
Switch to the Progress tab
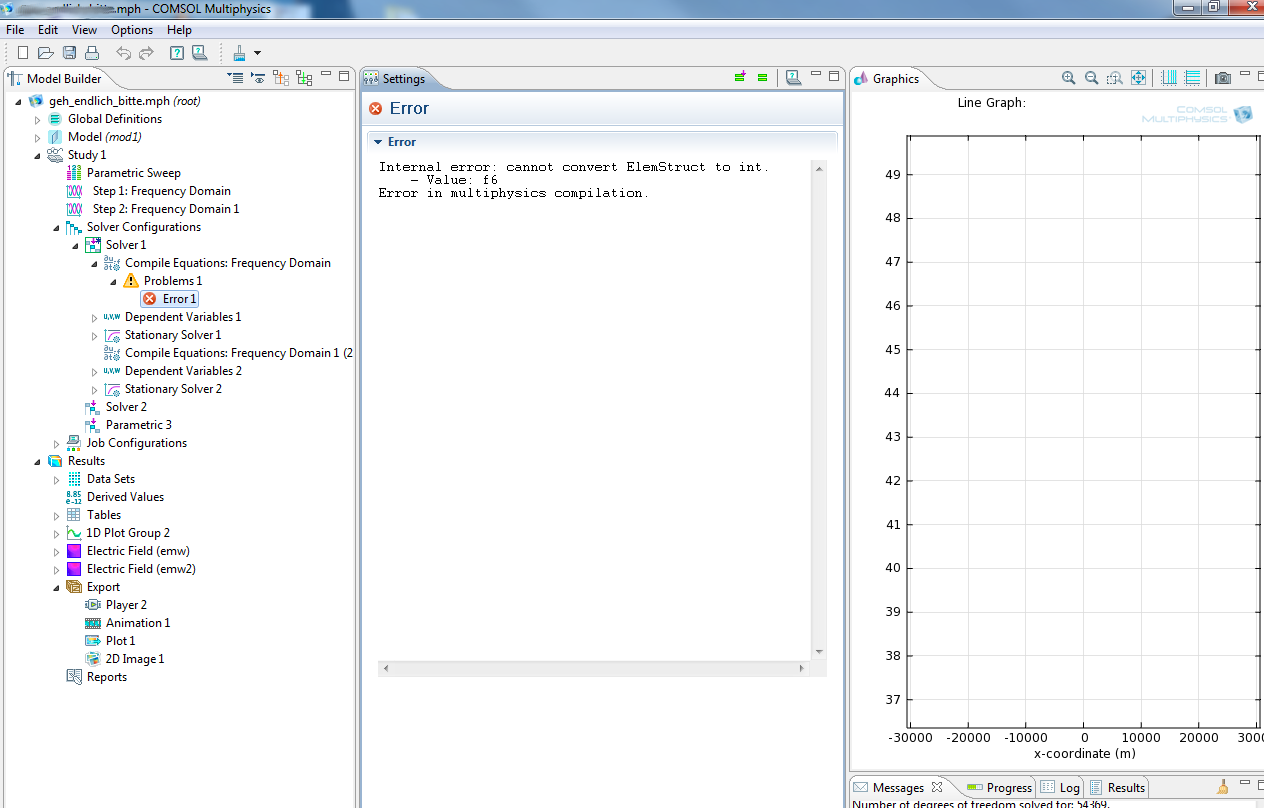(999, 787)
